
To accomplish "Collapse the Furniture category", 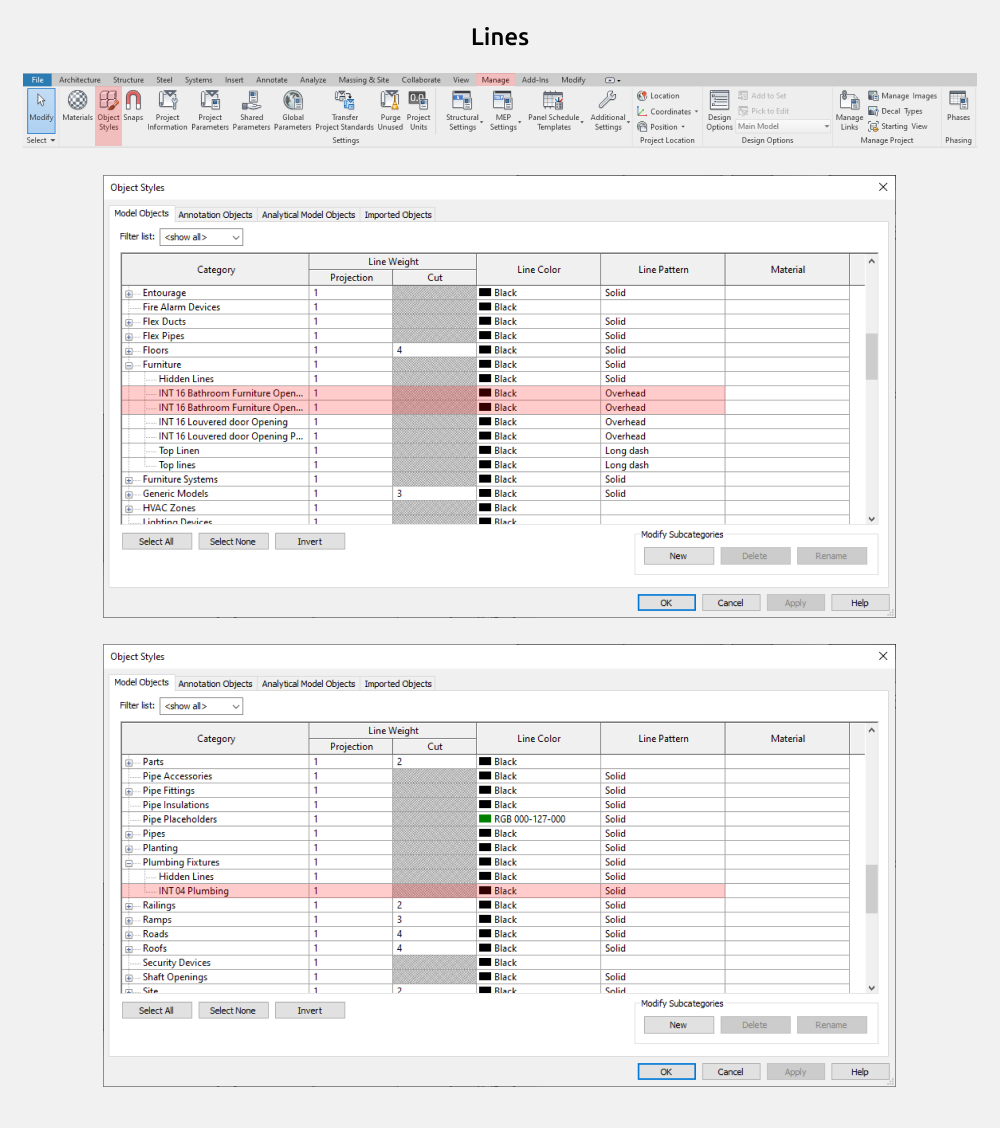I will click(129, 365).
